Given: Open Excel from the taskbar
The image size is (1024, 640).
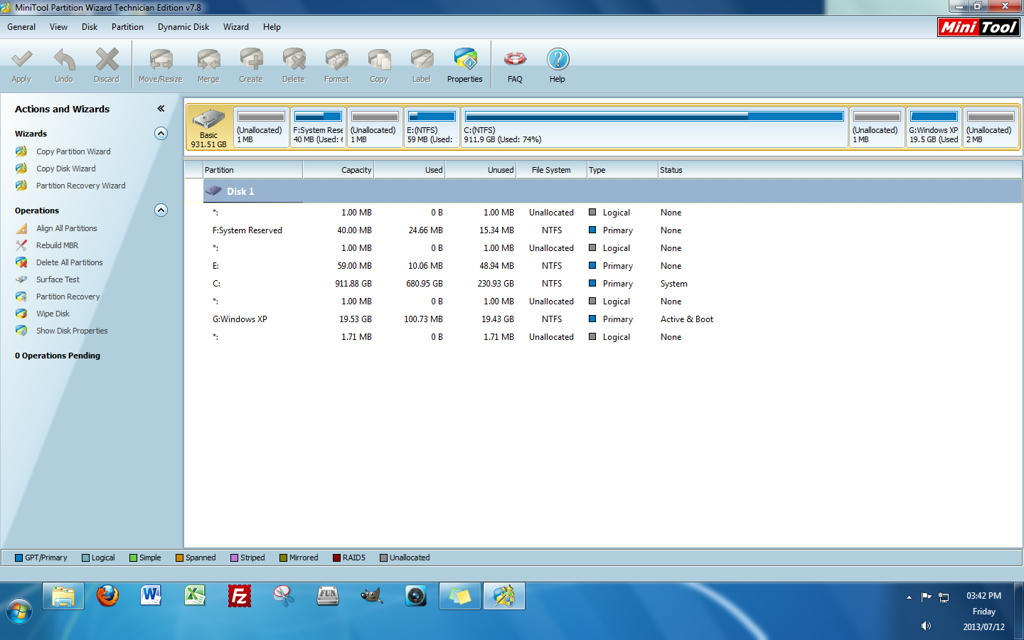Looking at the screenshot, I should click(195, 596).
